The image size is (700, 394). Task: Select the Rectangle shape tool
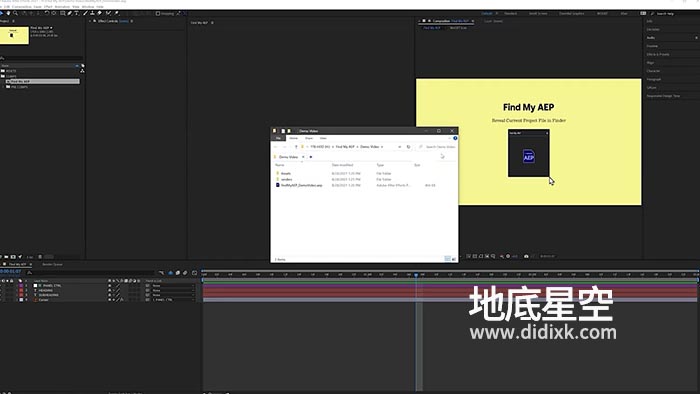(62, 13)
